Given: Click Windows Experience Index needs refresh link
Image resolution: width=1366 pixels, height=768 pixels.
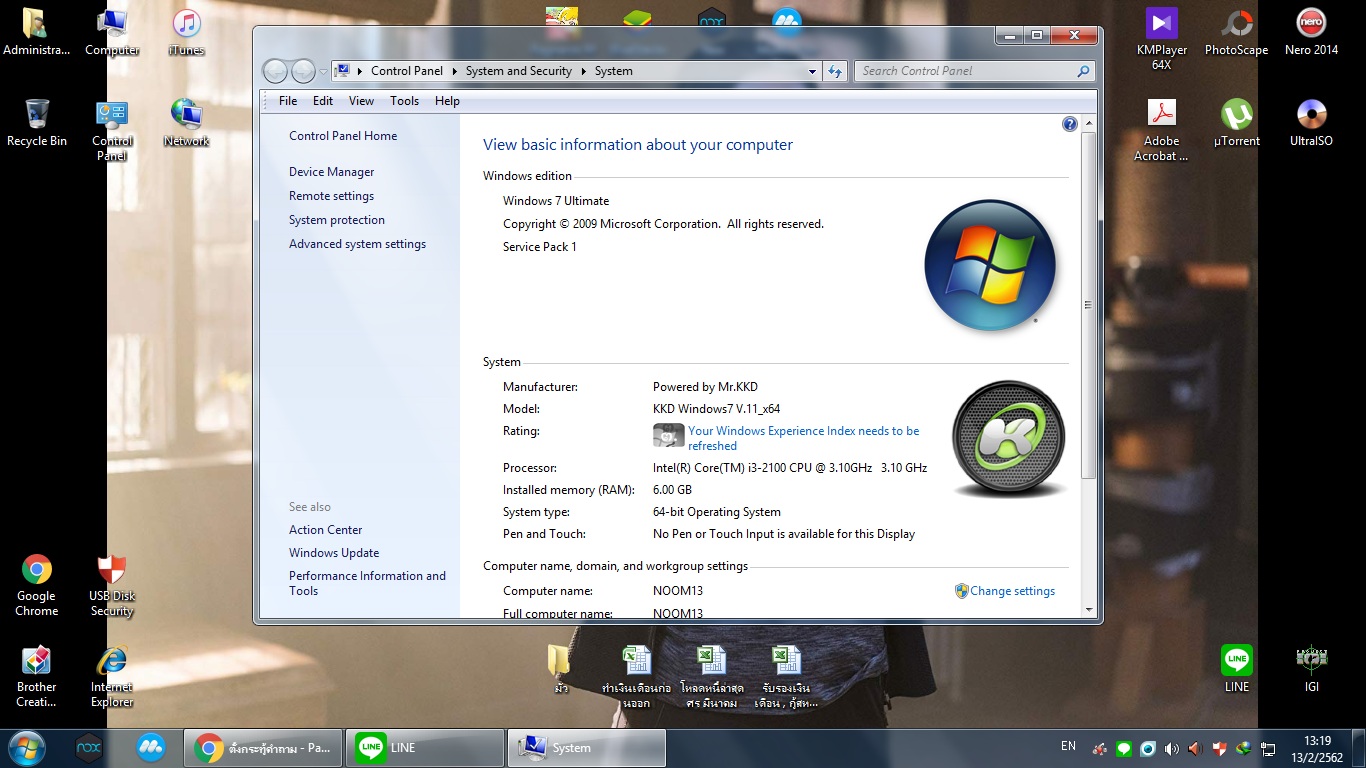Looking at the screenshot, I should [803, 438].
